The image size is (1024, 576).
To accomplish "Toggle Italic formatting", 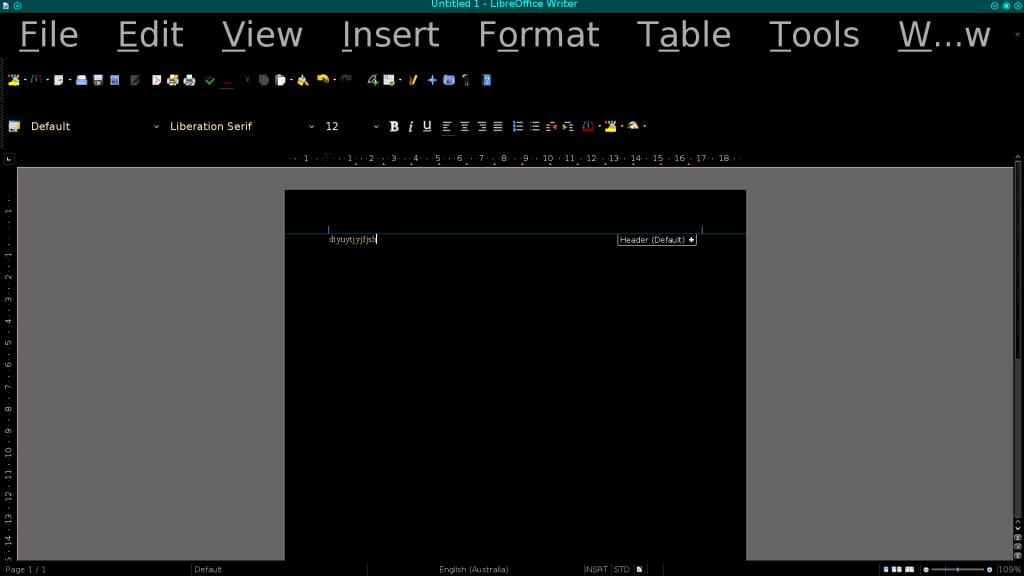I will tap(410, 127).
